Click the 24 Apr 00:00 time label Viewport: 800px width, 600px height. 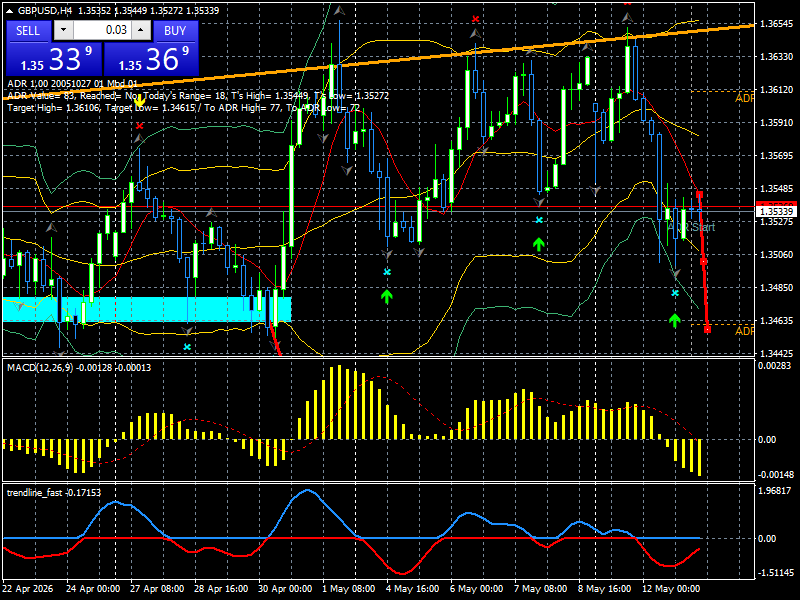click(93, 588)
